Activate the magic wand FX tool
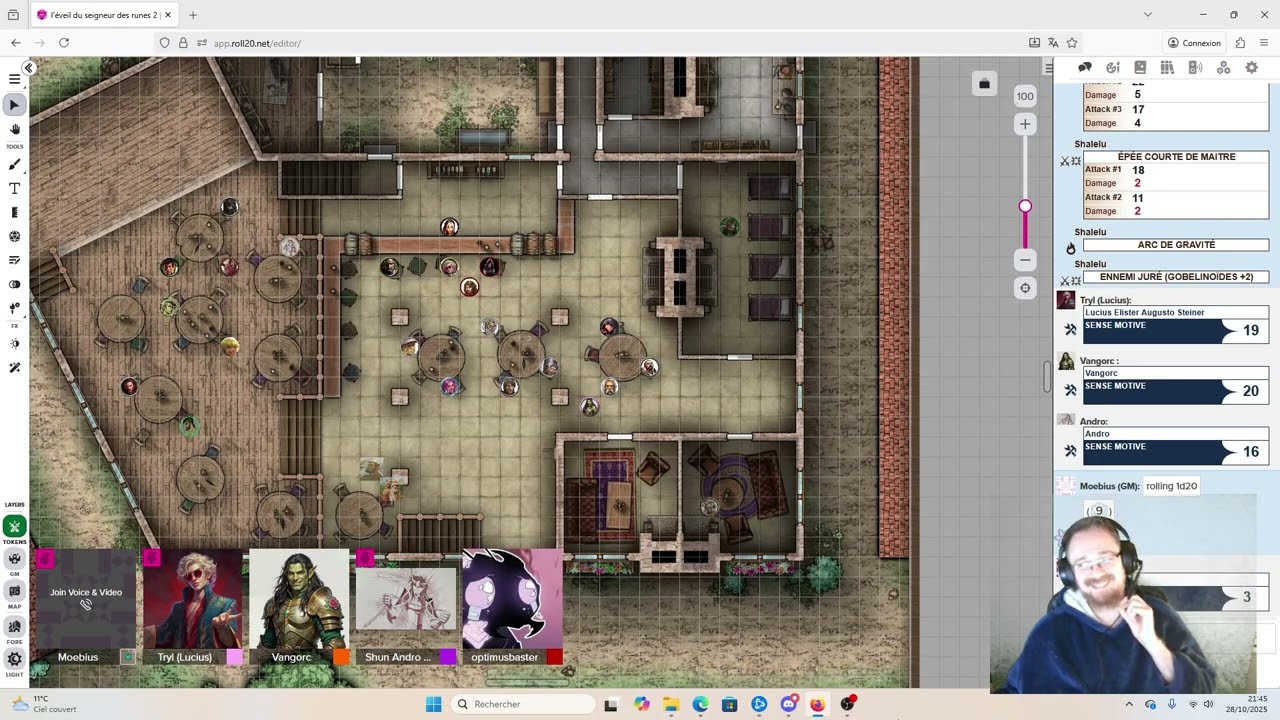Viewport: 1280px width, 720px height. pyautogui.click(x=15, y=367)
